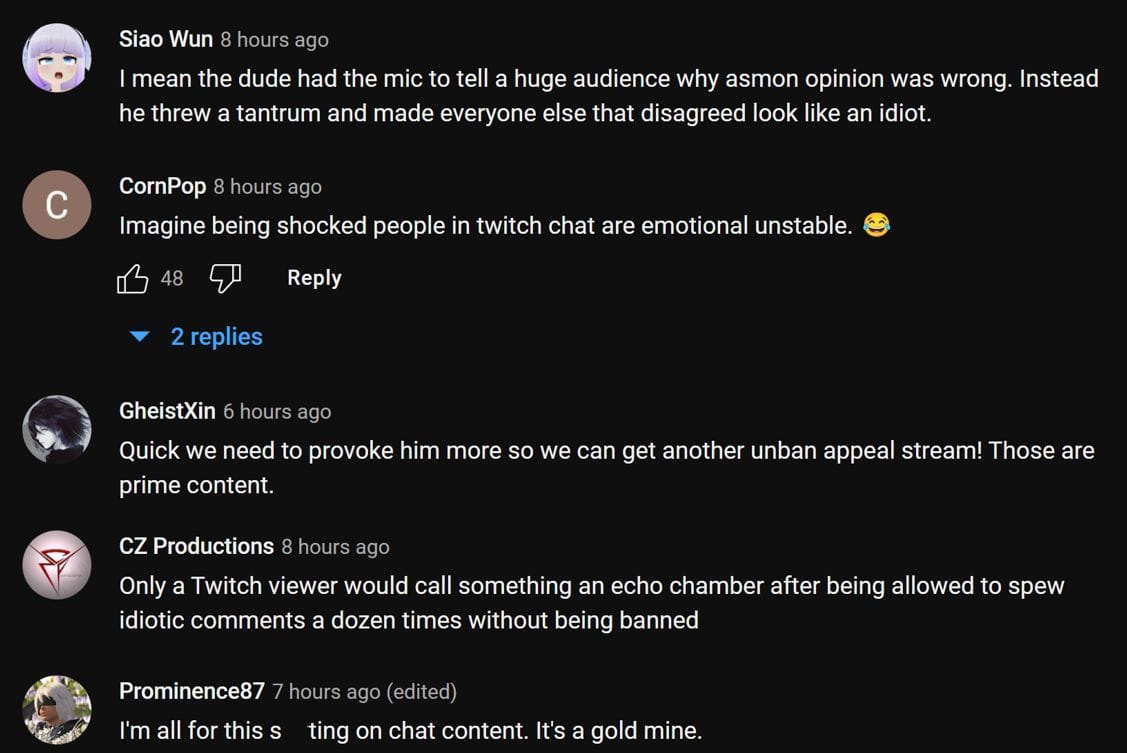Click Siao Wun's anime avatar
Image resolution: width=1127 pixels, height=753 pixels.
coord(57,58)
